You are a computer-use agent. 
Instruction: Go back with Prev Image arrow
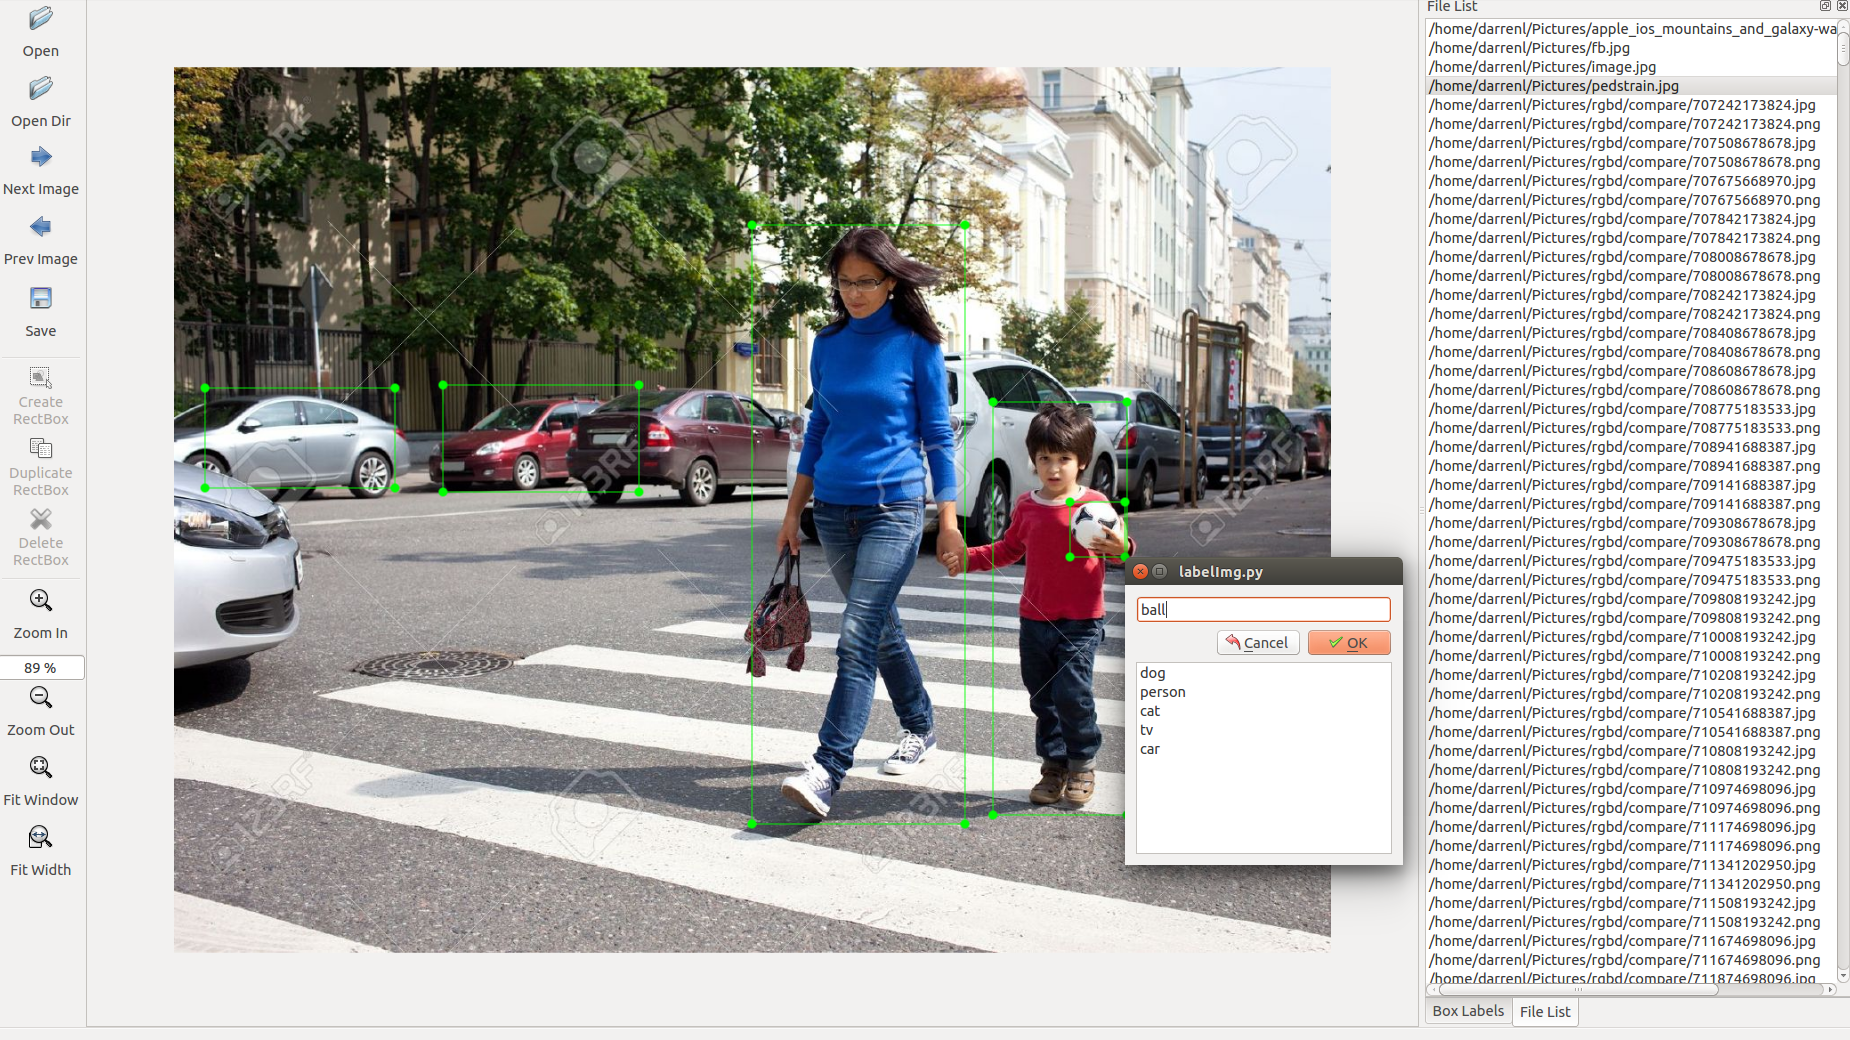point(41,228)
